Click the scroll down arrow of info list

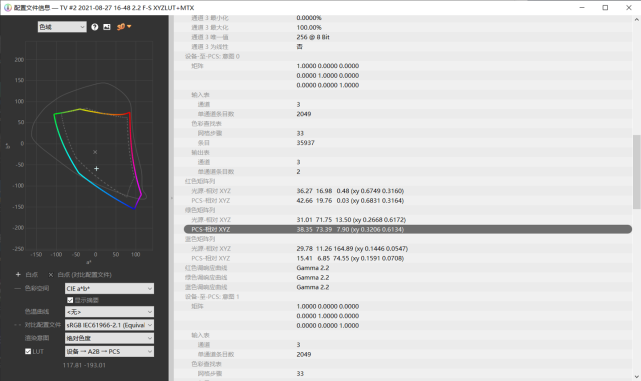[x=637, y=377]
